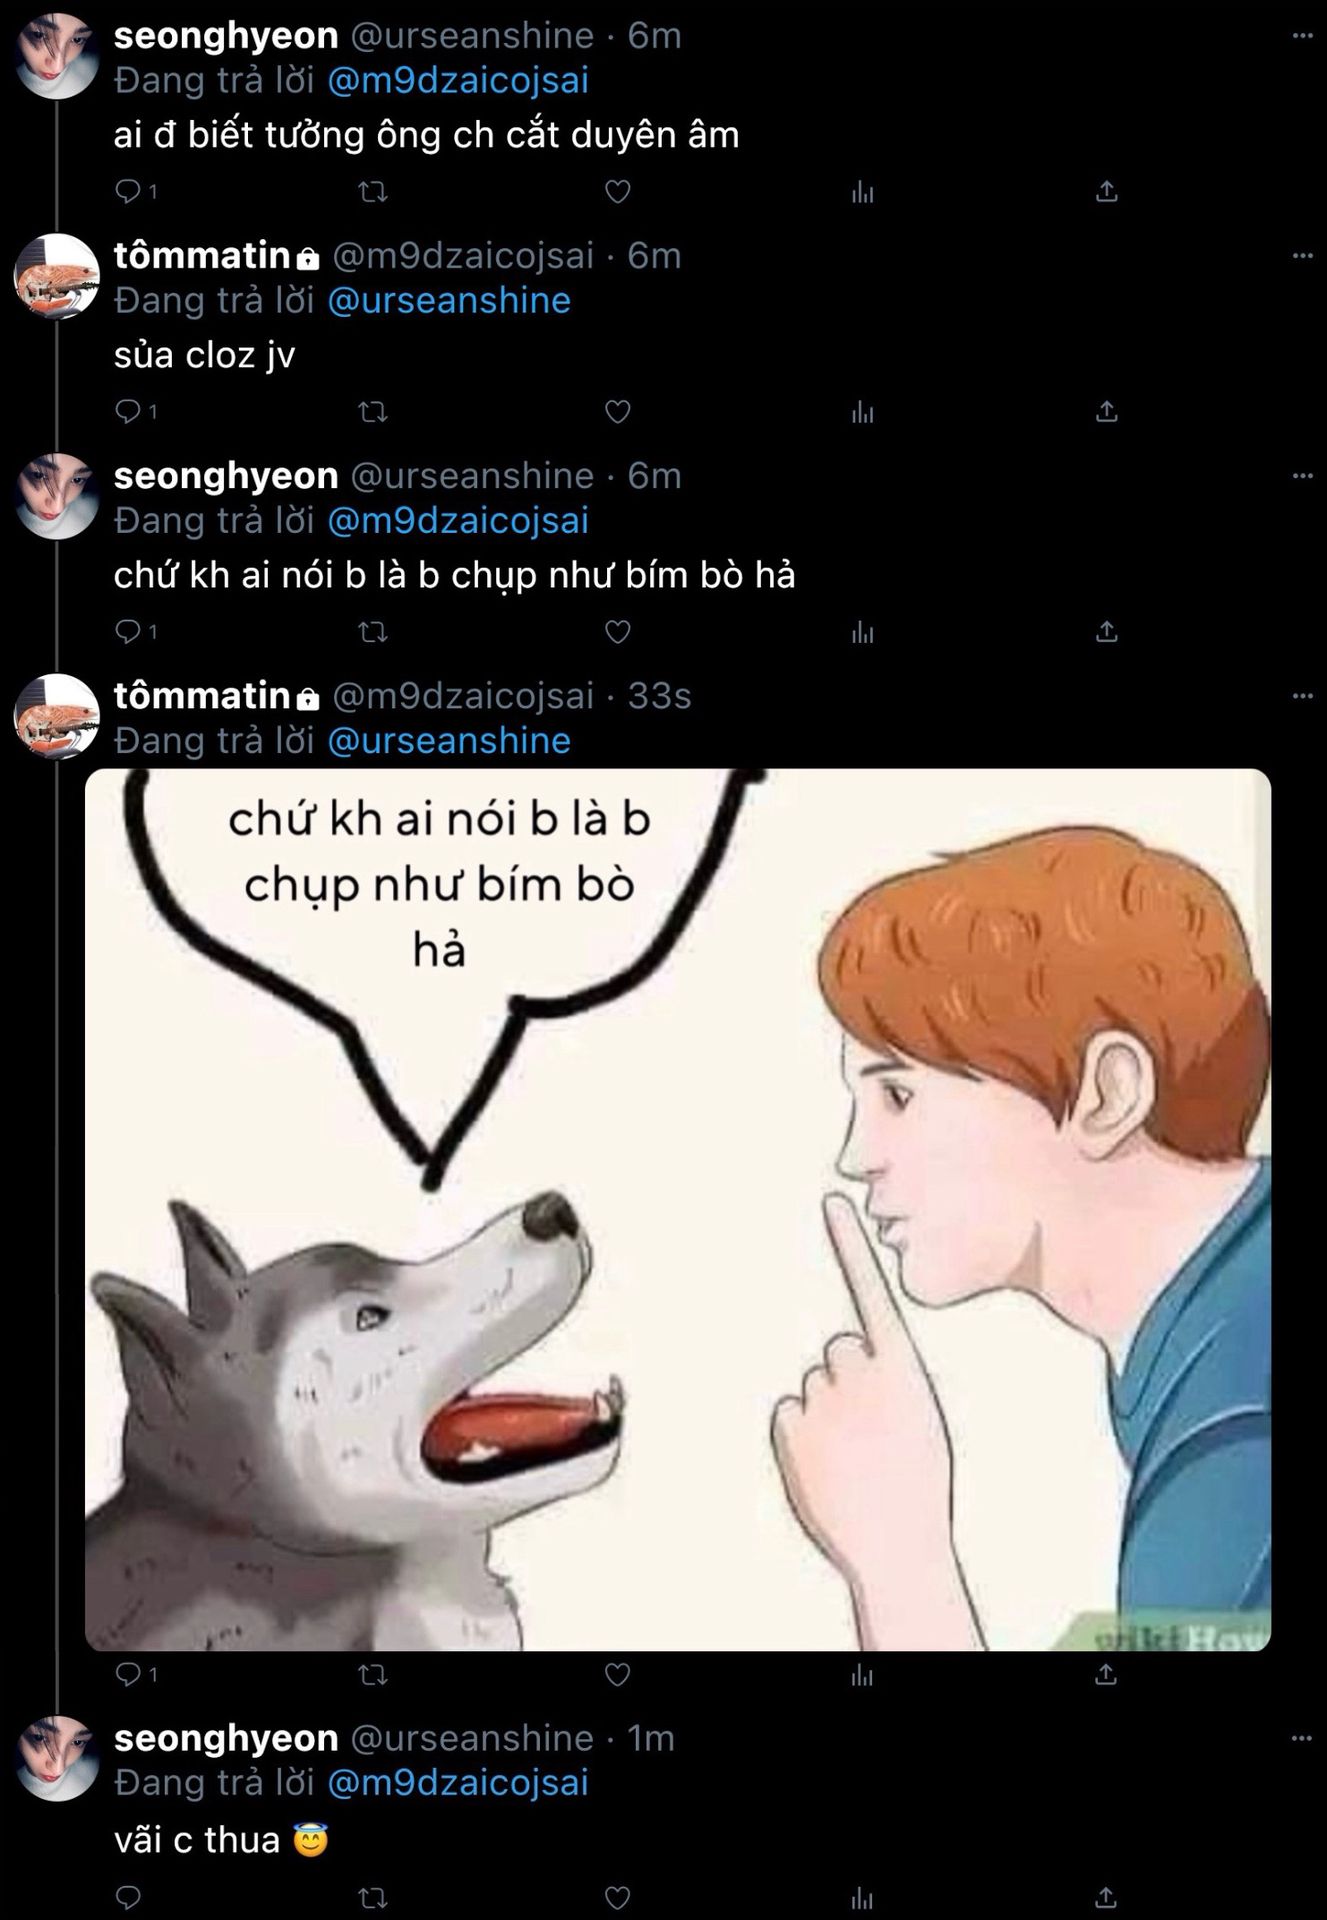Like the "vãi c thua" tweet
Image resolution: width=1327 pixels, height=1920 pixels.
pyautogui.click(x=618, y=1897)
